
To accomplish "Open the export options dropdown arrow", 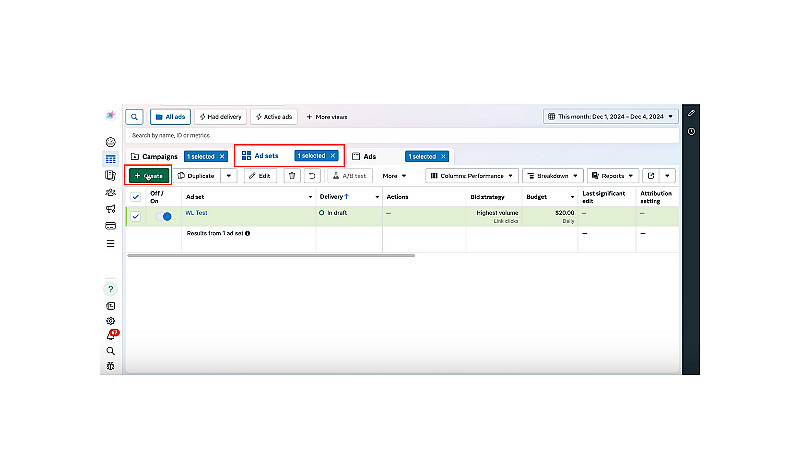I will 667,176.
